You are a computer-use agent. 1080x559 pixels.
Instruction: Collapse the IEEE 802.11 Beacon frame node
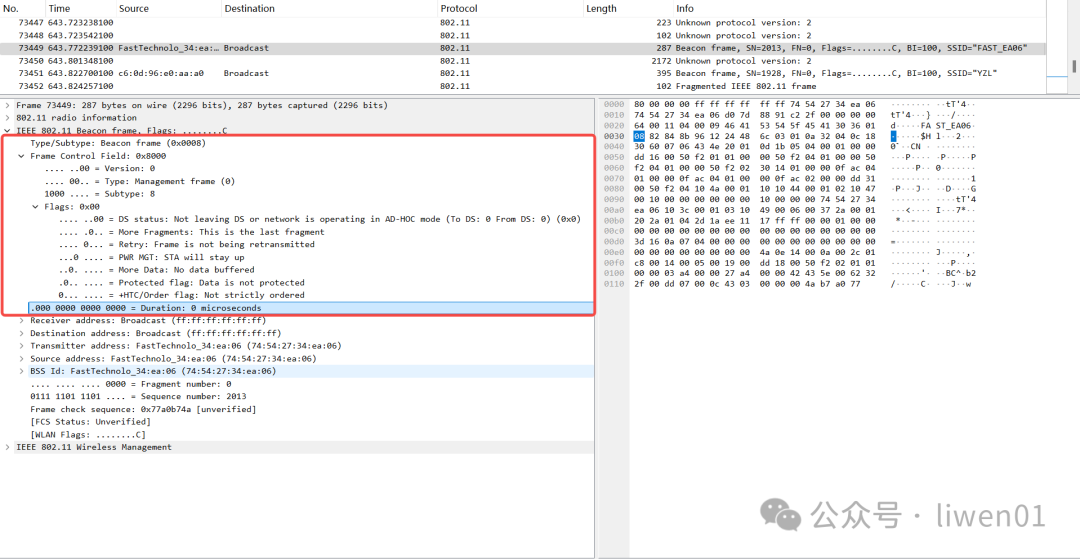8,131
